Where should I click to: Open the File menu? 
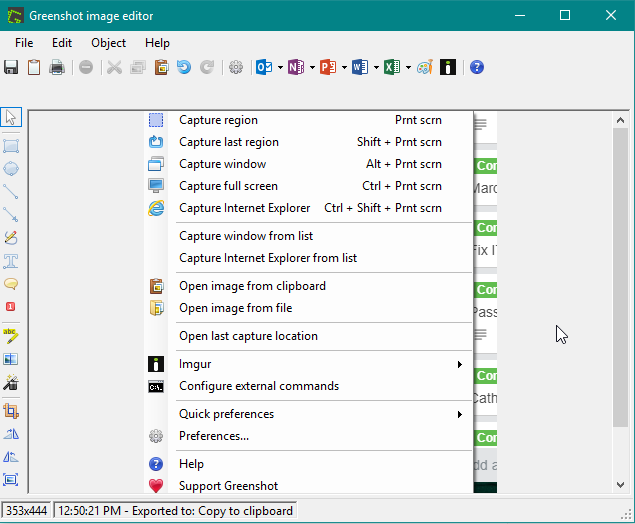tap(24, 43)
